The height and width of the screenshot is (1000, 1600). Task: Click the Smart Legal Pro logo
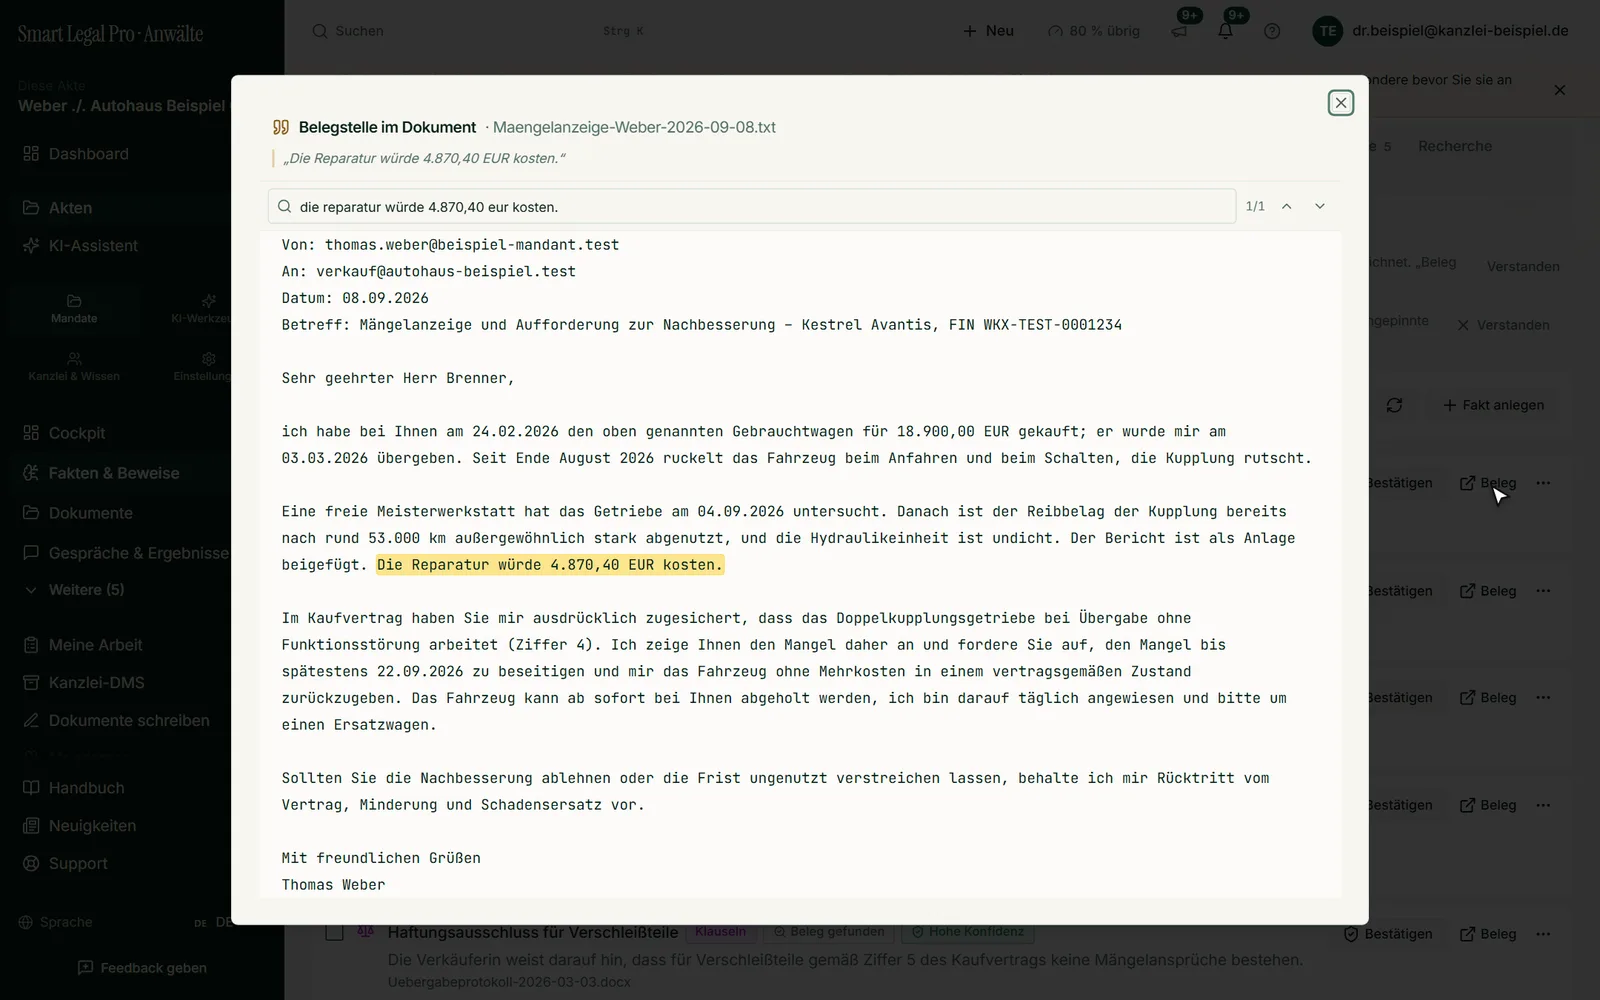pos(110,34)
